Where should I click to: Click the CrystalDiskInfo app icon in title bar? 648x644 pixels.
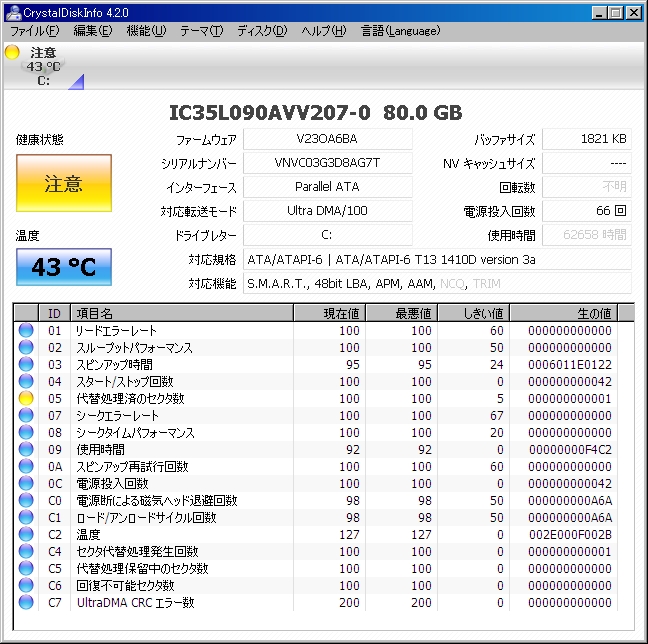pos(13,12)
